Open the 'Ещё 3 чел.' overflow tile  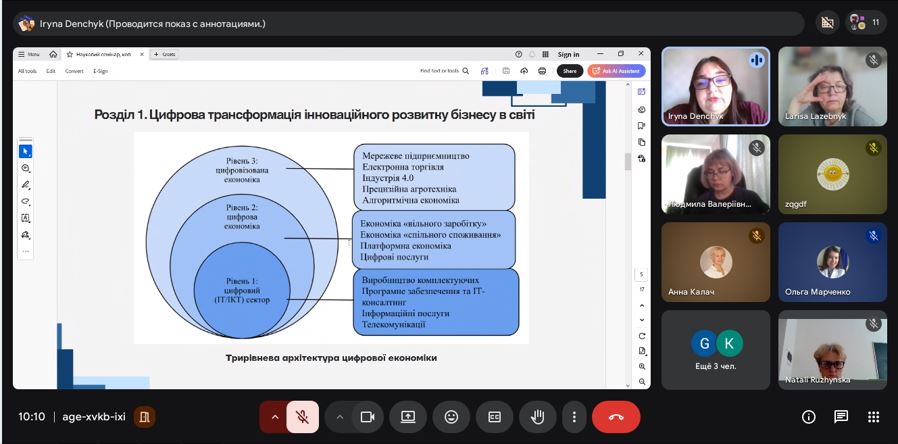click(x=716, y=349)
